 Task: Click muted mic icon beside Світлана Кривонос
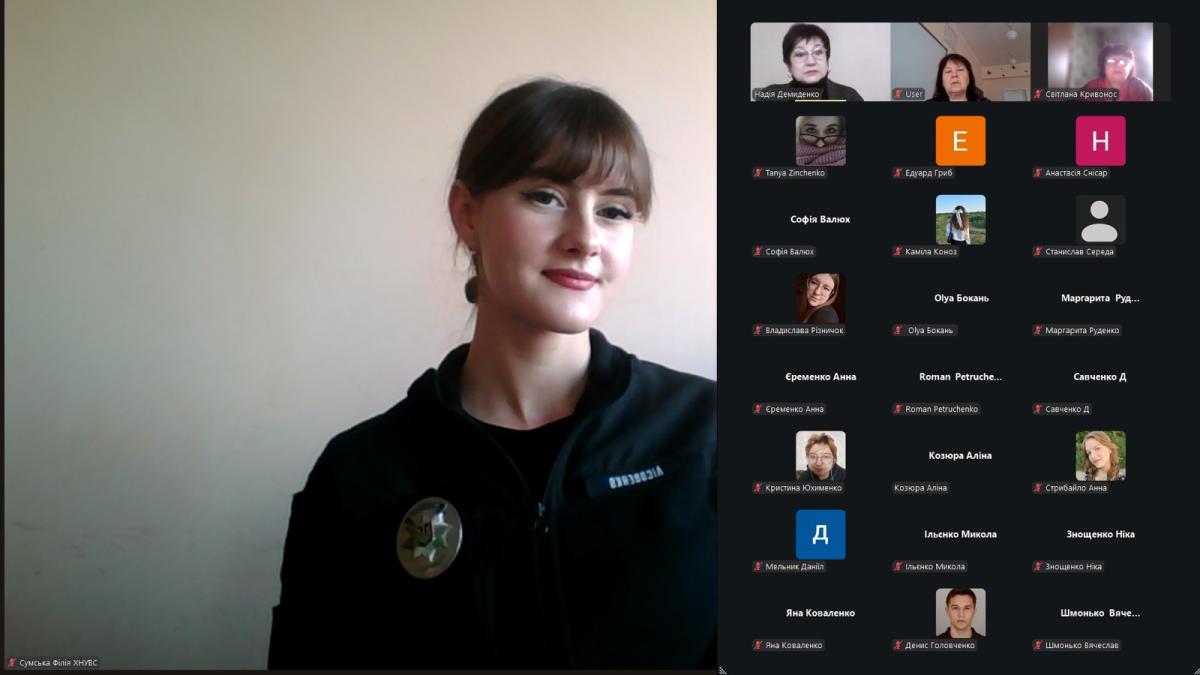[x=1038, y=94]
